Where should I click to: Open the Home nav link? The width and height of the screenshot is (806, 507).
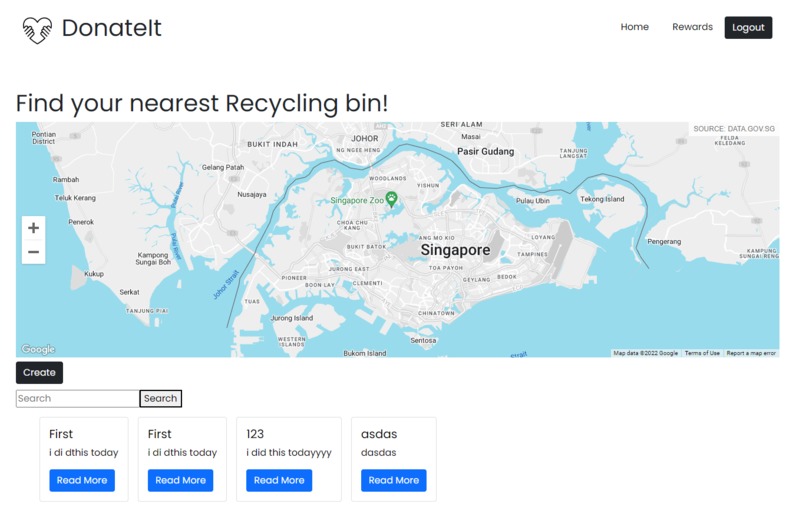634,27
